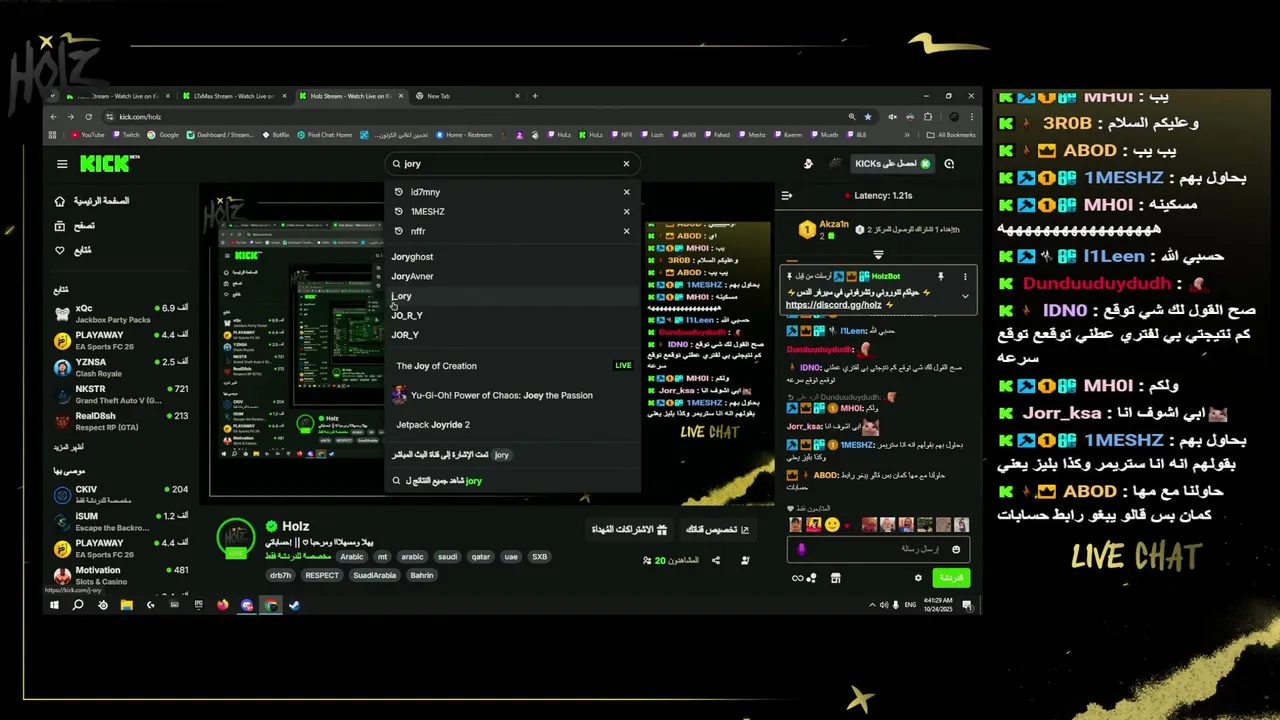Click the chat message input field
The image size is (1280, 720).
coord(878,549)
